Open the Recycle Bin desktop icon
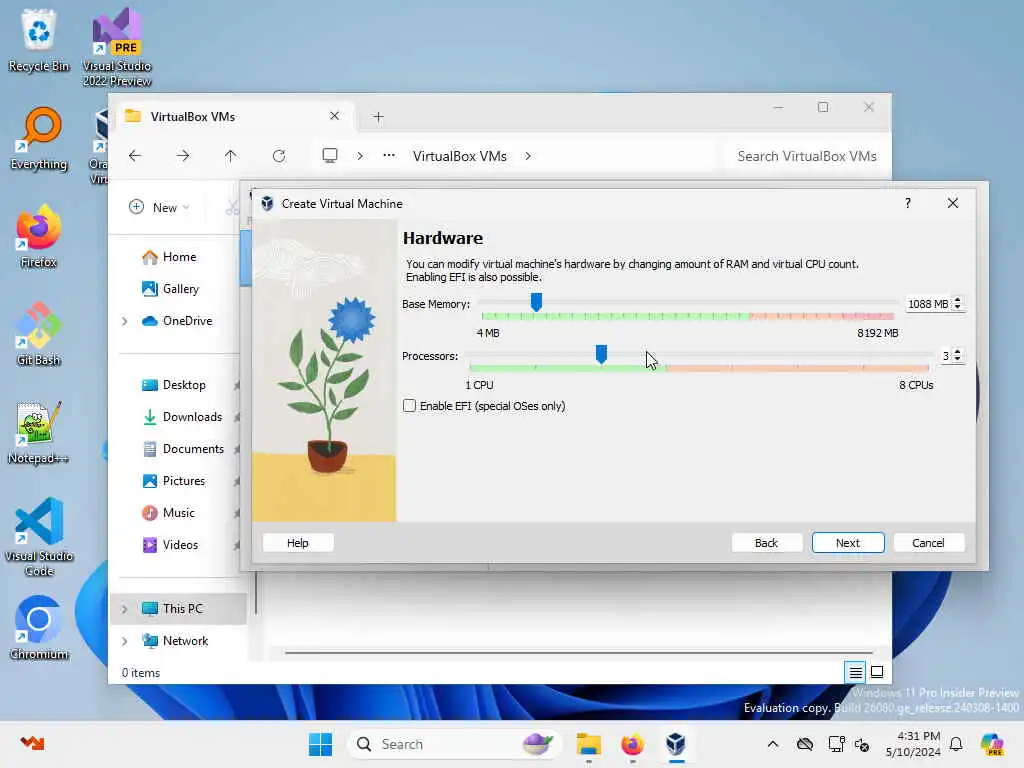1024x768 pixels. (39, 40)
